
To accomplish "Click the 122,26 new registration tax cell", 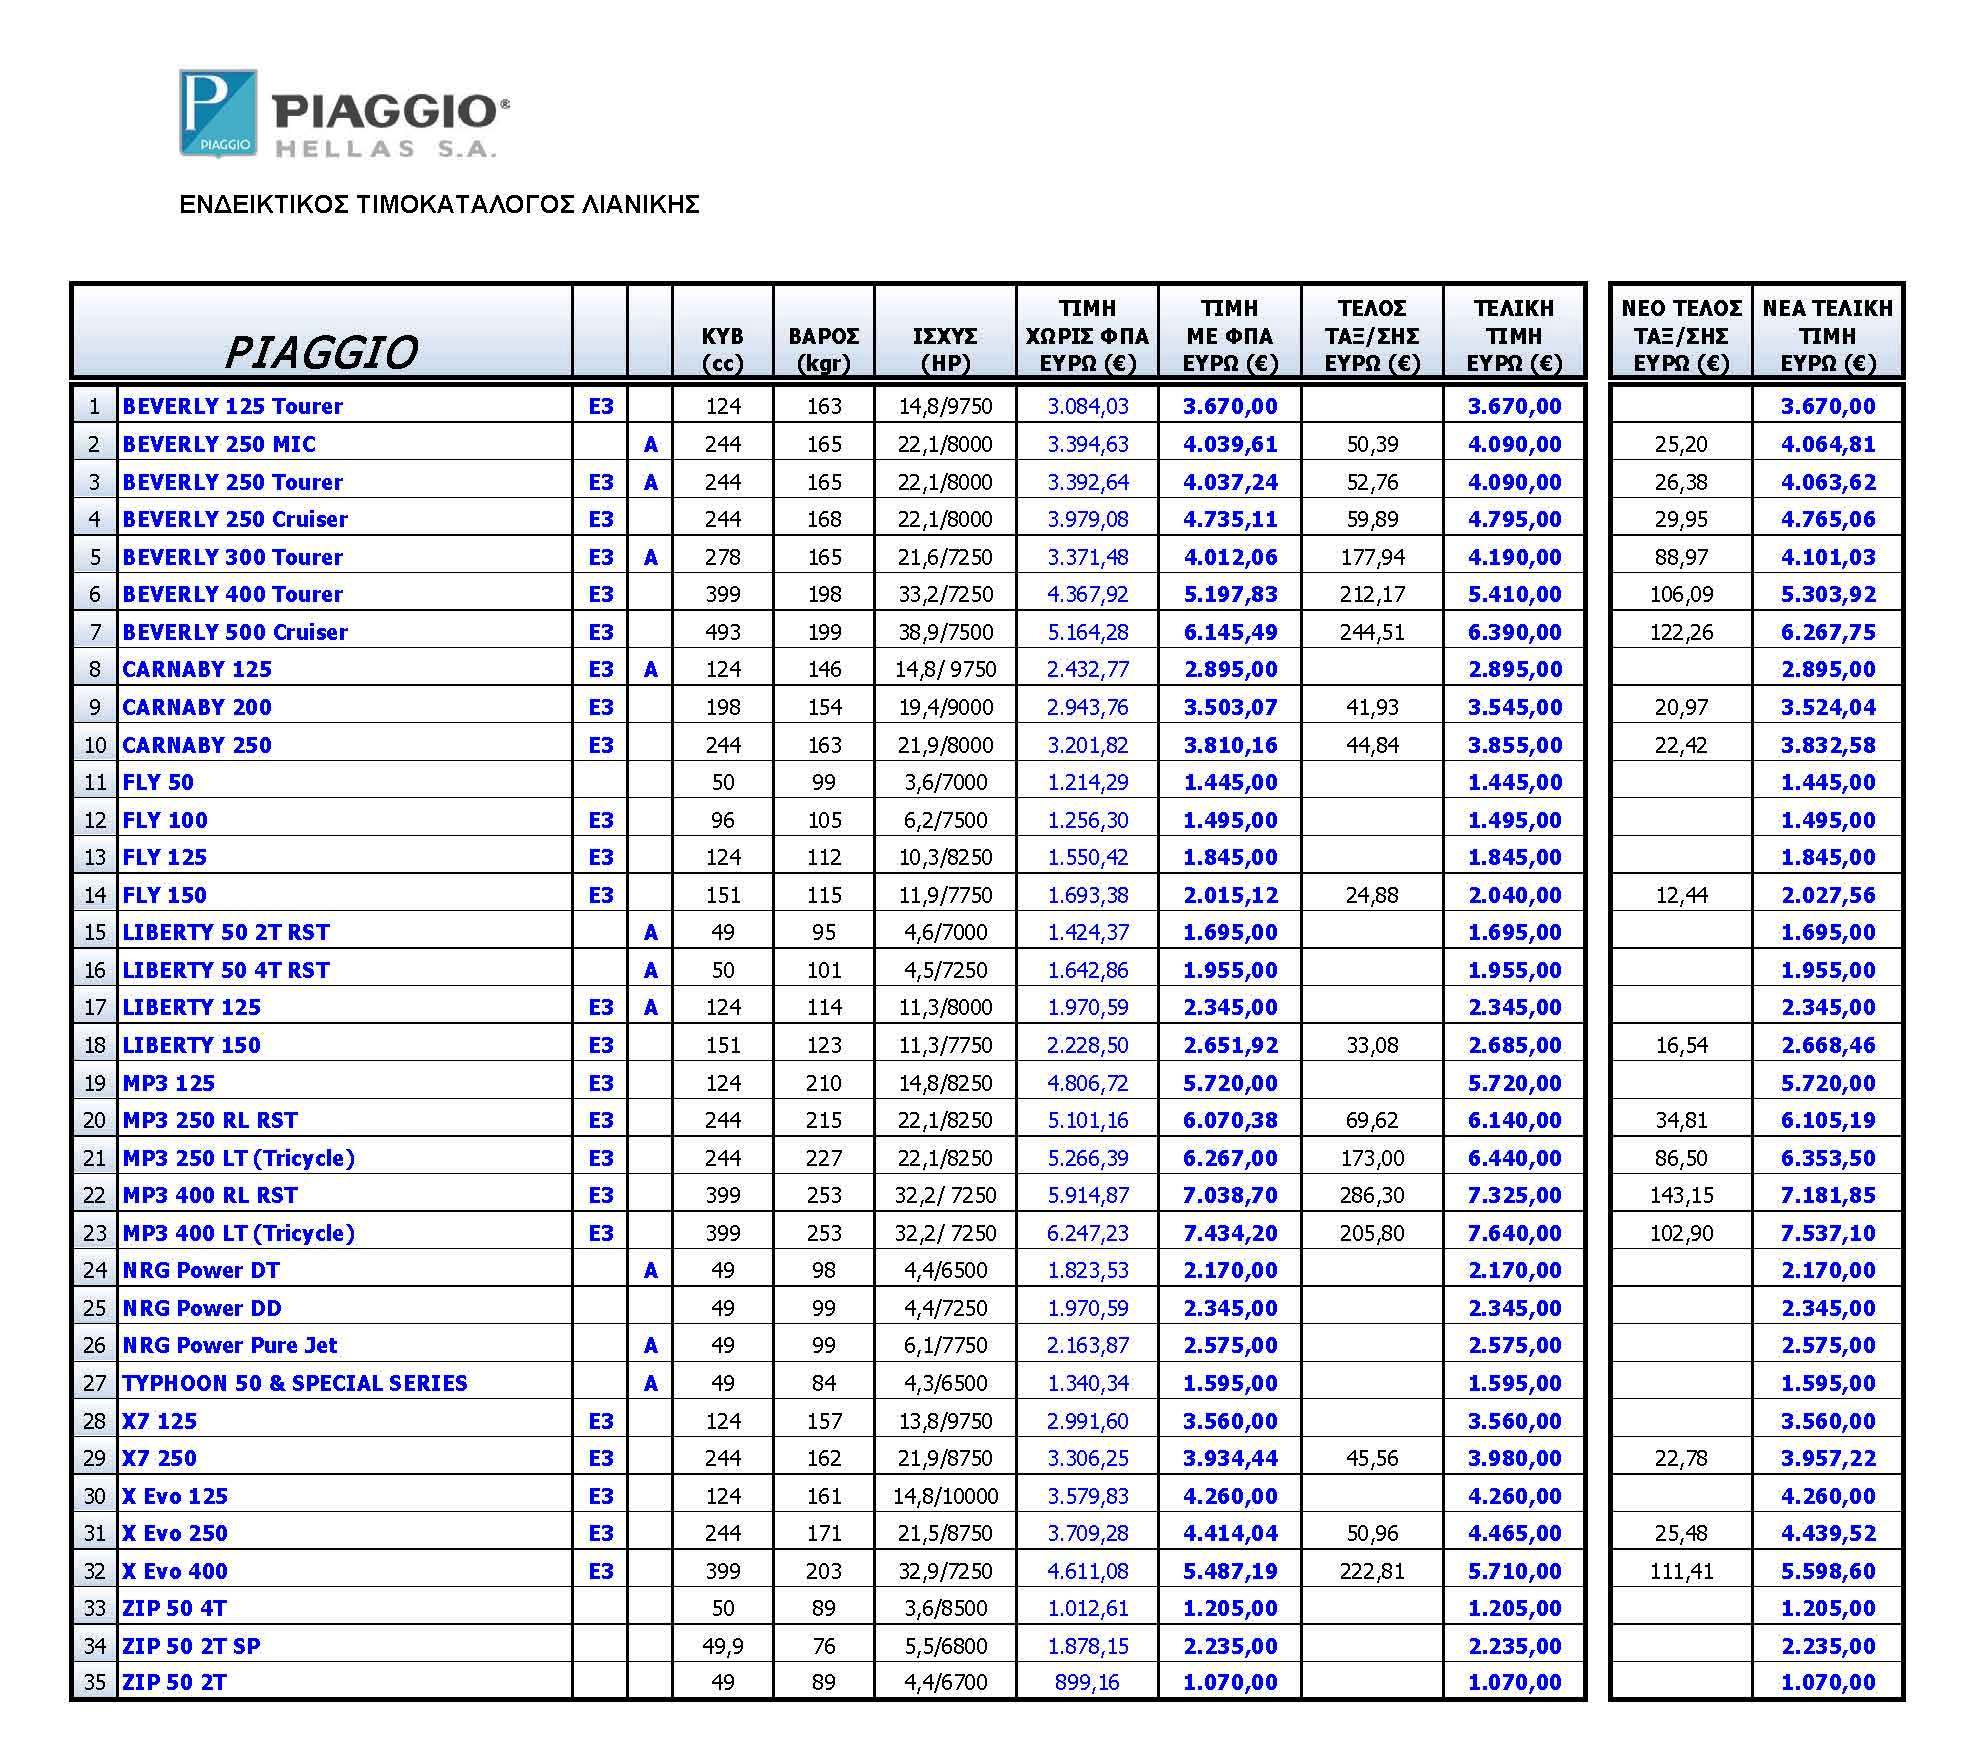I will pyautogui.click(x=1681, y=632).
